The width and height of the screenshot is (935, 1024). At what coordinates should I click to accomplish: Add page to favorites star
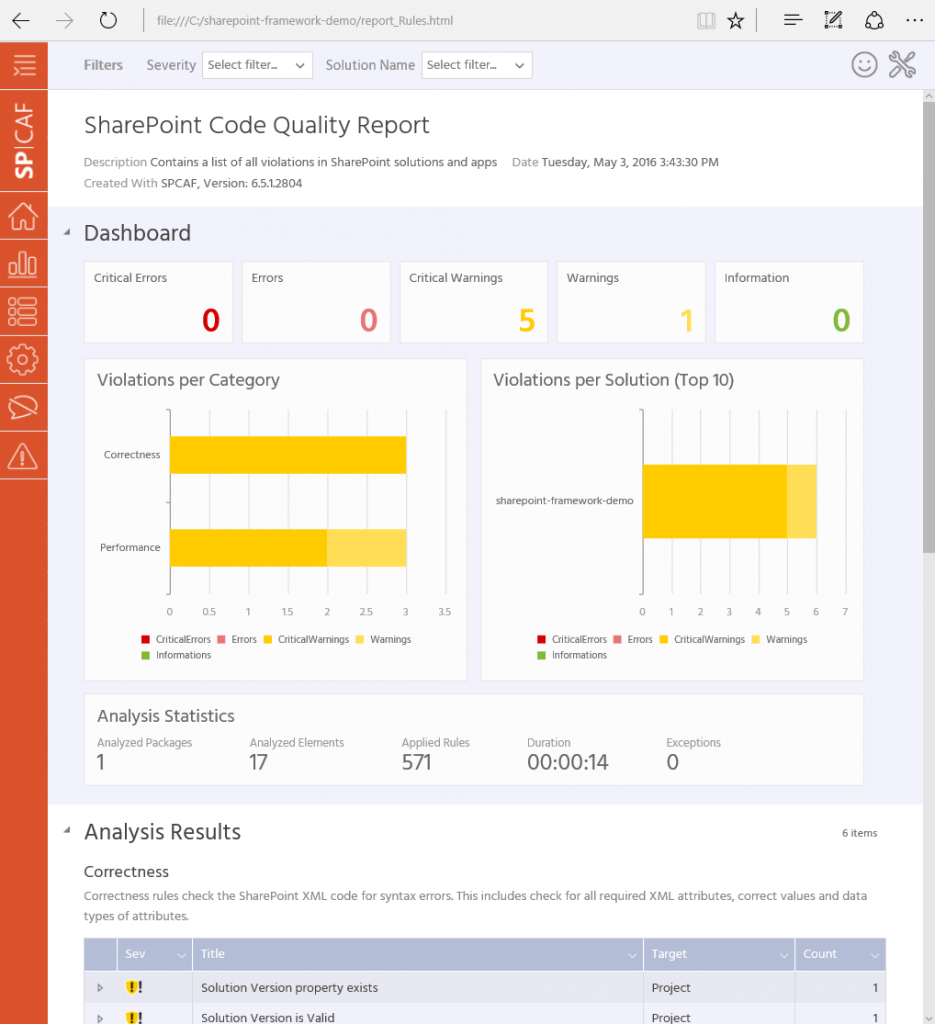[736, 21]
